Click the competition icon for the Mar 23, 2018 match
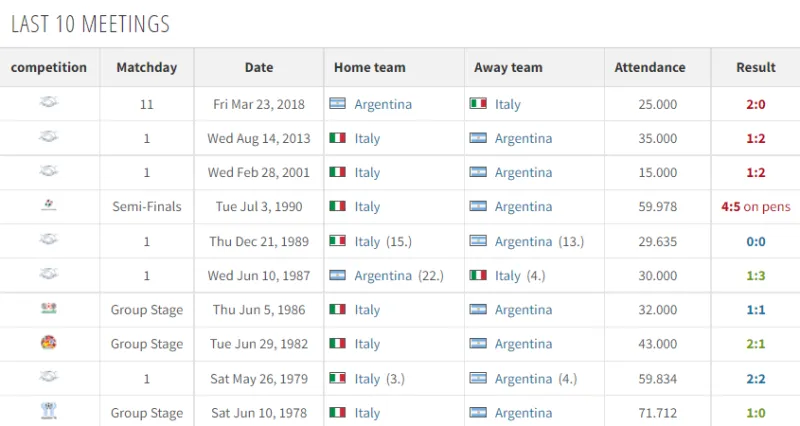800x426 pixels. click(50, 103)
